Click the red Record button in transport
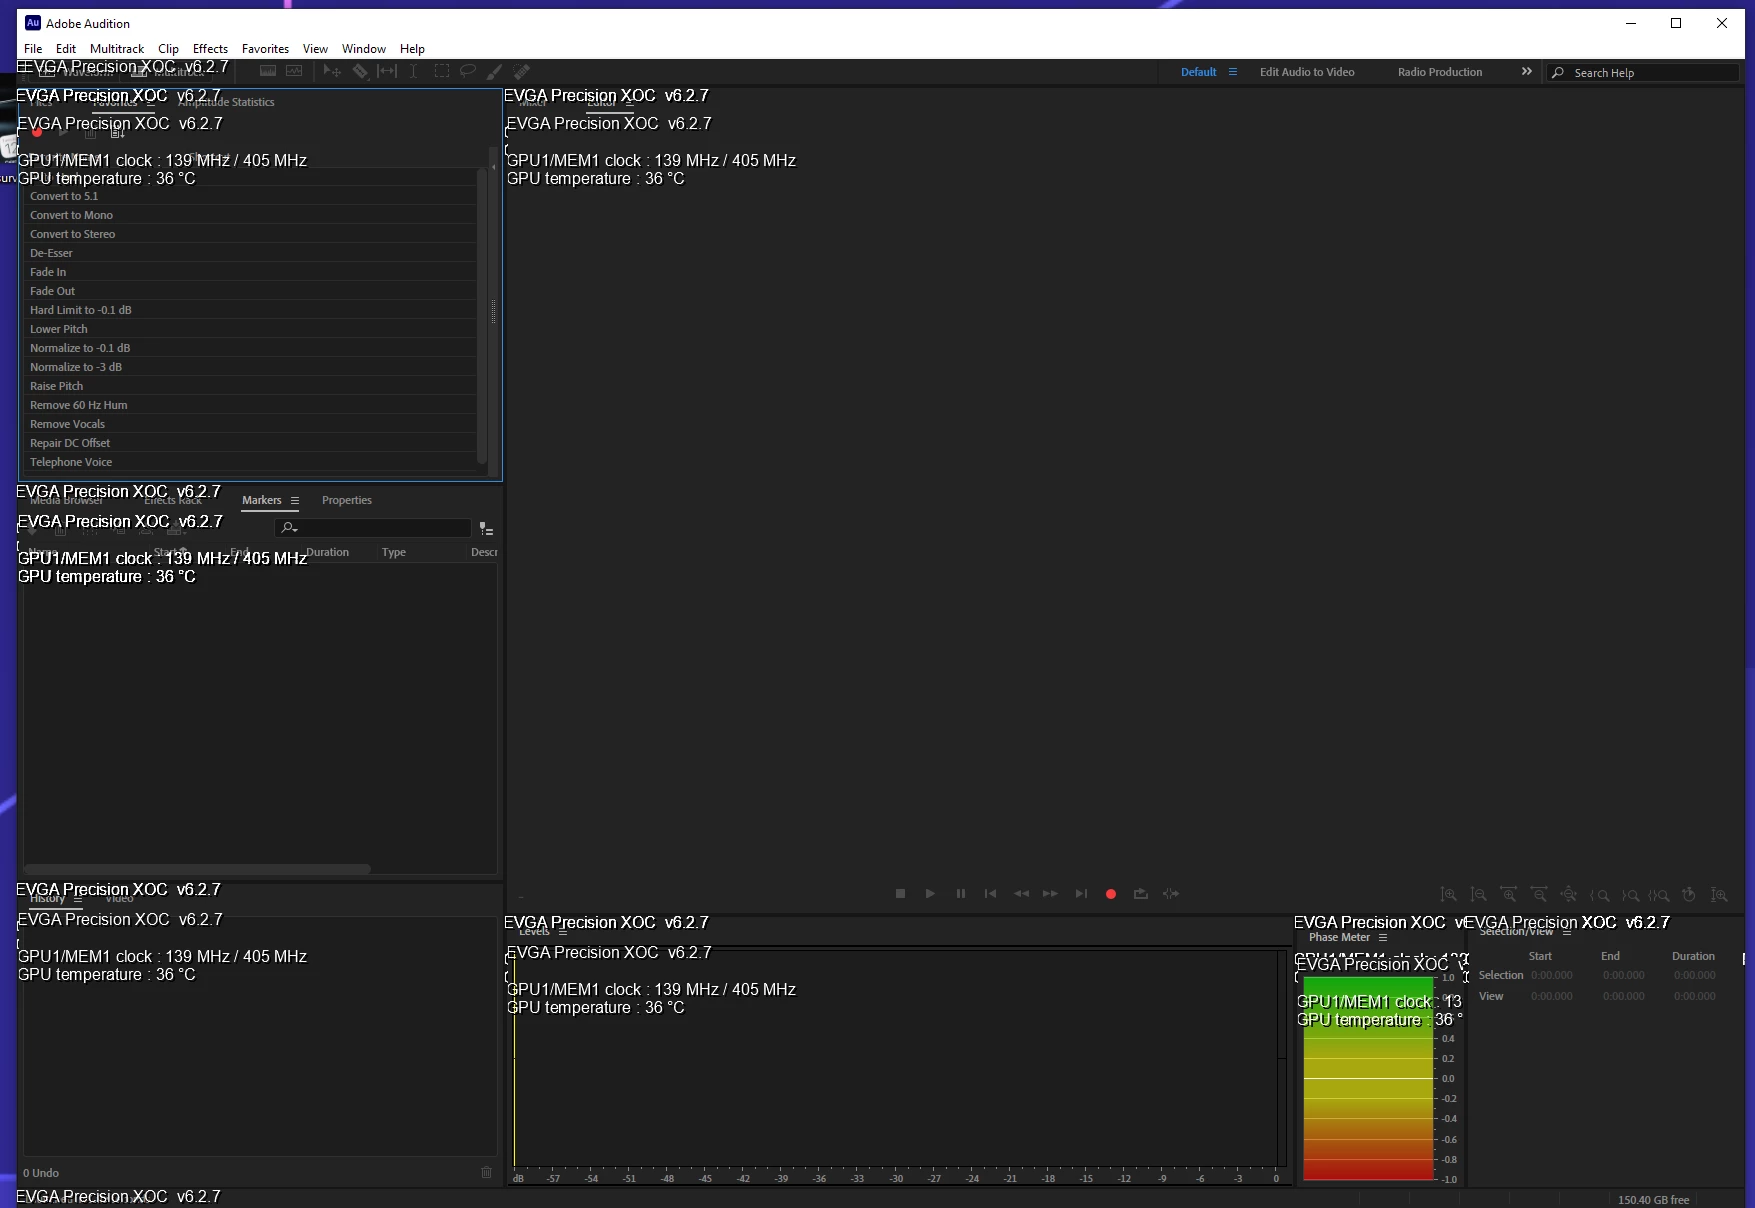The height and width of the screenshot is (1208, 1755). [x=1111, y=894]
